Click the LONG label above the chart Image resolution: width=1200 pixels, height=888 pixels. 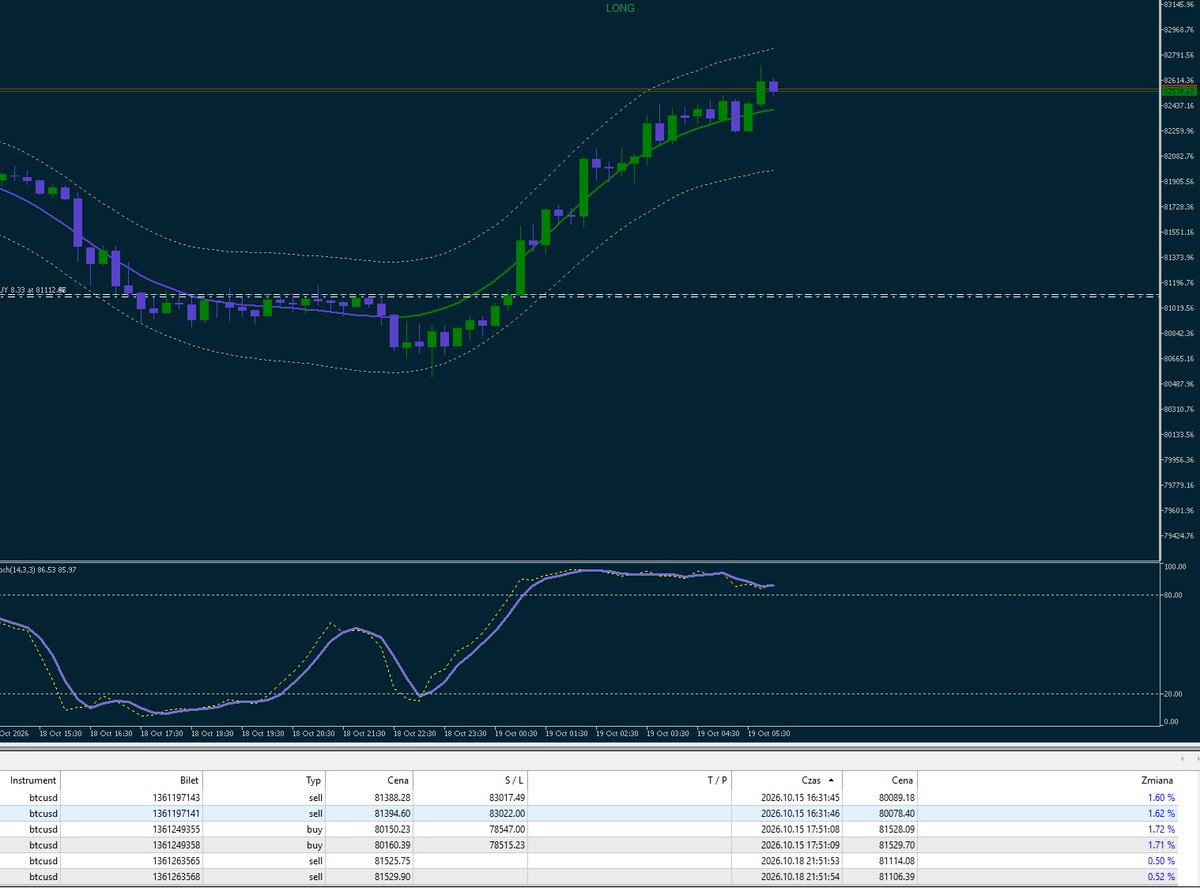[x=620, y=8]
